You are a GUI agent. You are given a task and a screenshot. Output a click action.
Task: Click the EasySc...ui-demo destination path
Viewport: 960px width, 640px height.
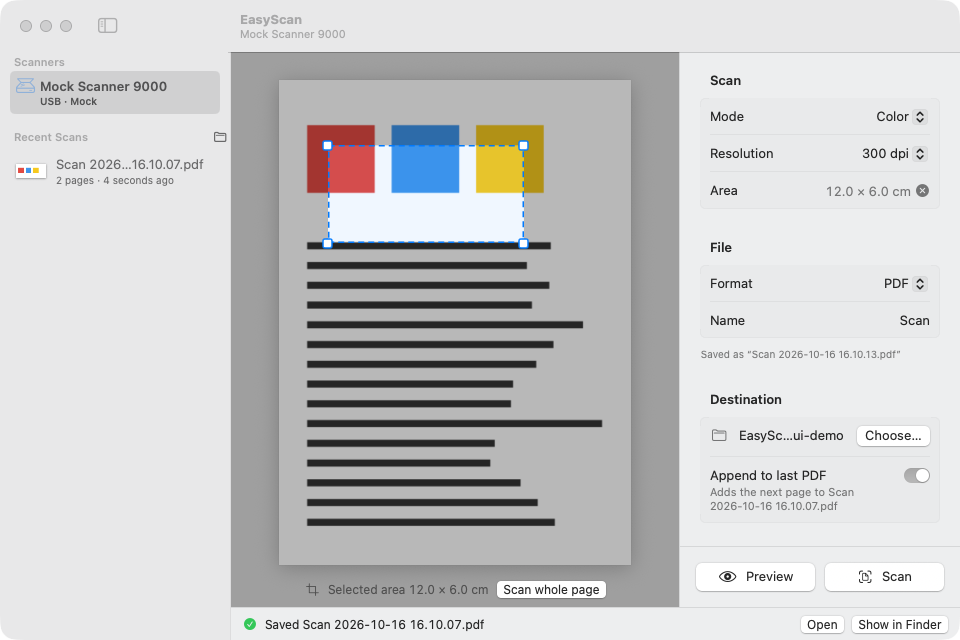coord(791,435)
